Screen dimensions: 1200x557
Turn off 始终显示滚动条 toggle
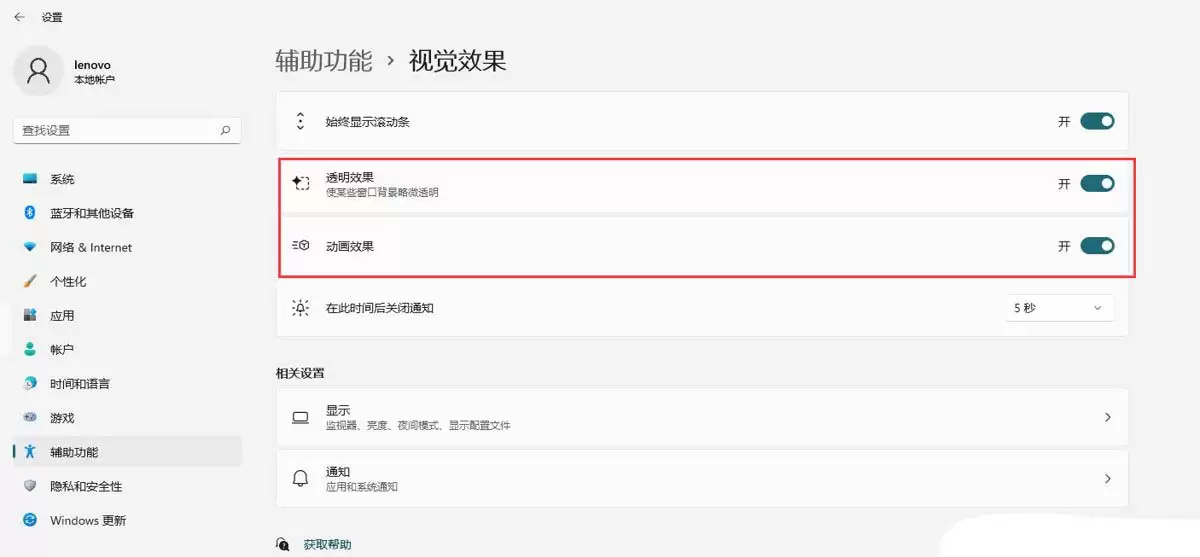tap(1097, 121)
